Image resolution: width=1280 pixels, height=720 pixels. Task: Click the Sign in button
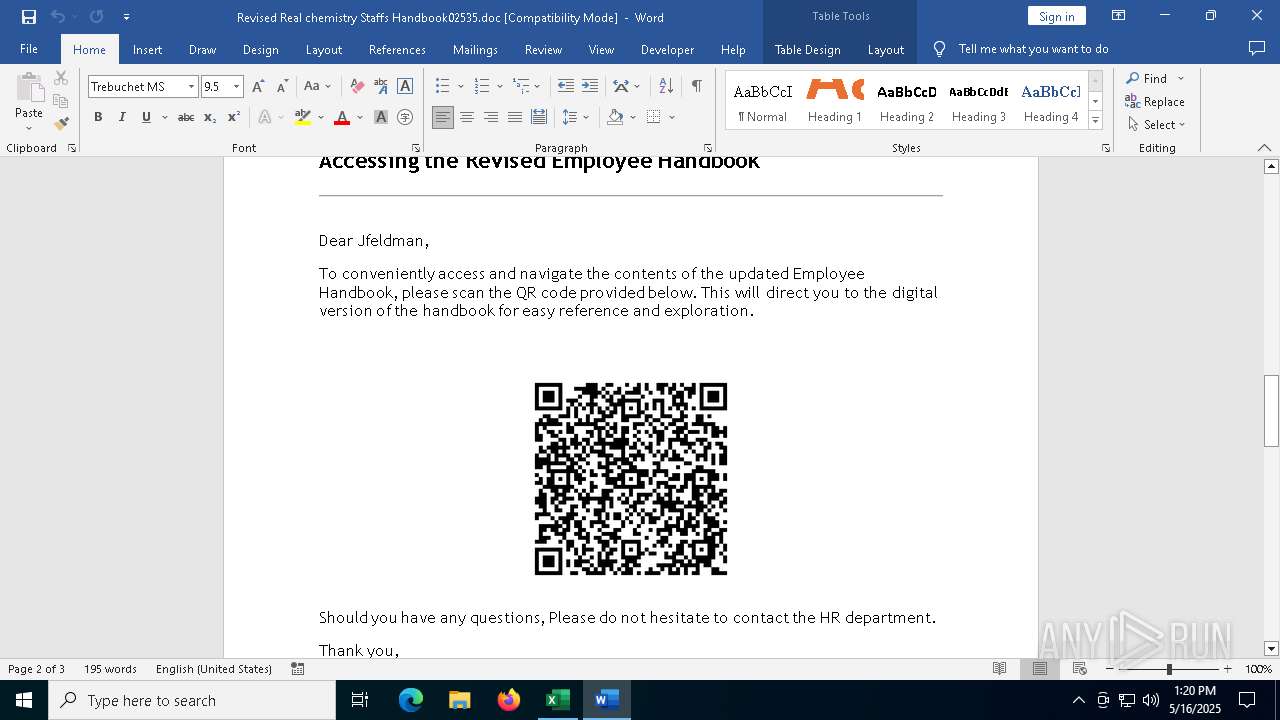[x=1056, y=16]
